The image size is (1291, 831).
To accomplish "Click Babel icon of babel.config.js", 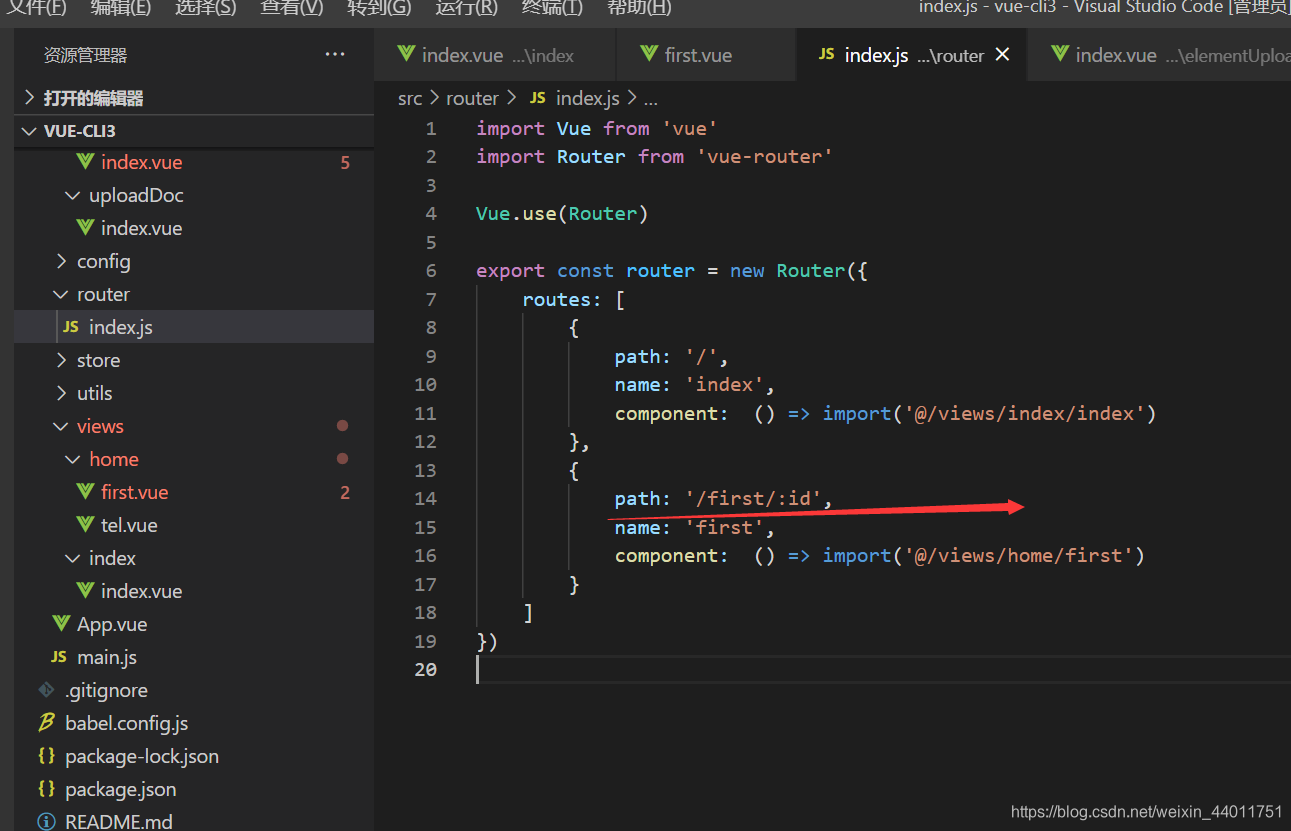I will point(46,723).
